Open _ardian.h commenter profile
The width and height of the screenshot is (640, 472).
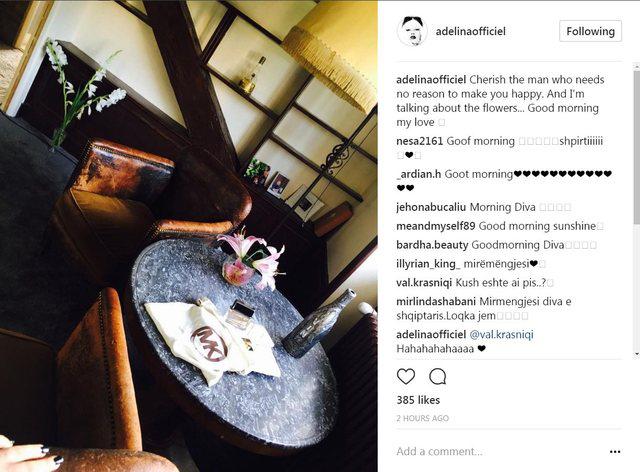tap(418, 174)
